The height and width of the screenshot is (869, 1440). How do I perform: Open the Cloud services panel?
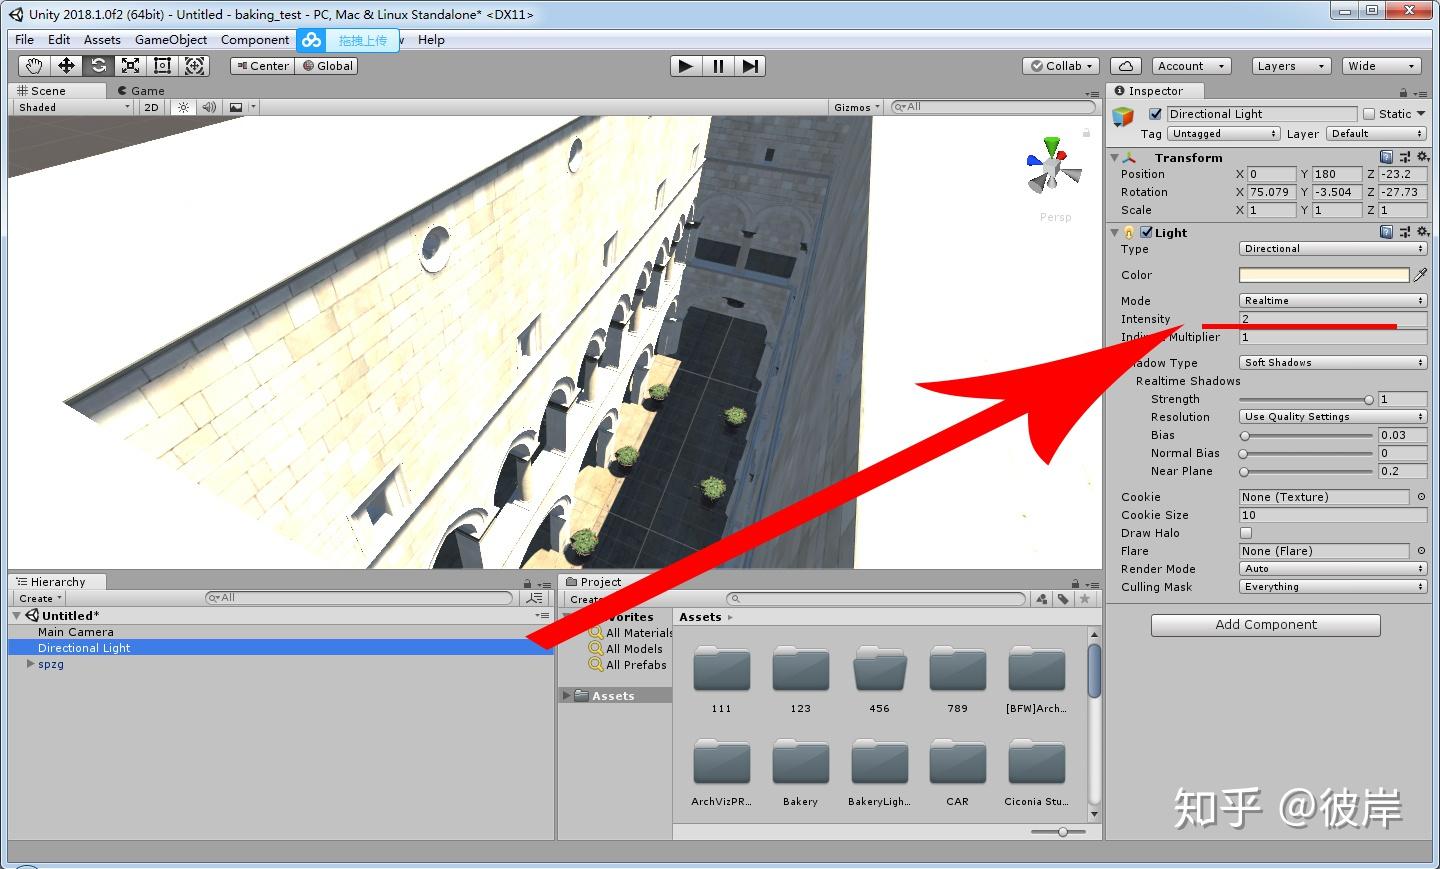tap(1126, 66)
